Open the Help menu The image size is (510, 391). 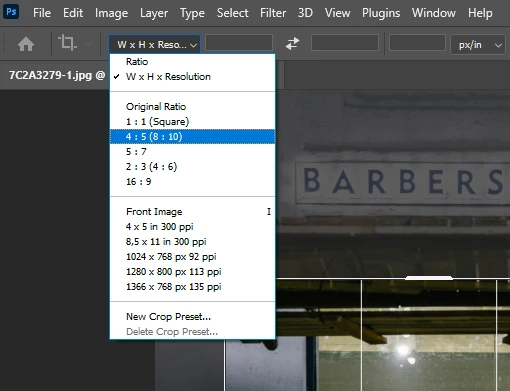[x=480, y=13]
